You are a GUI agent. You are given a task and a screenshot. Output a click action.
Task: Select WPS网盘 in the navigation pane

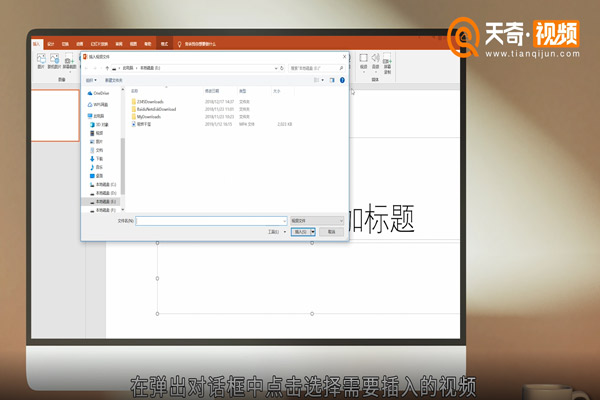coord(98,104)
